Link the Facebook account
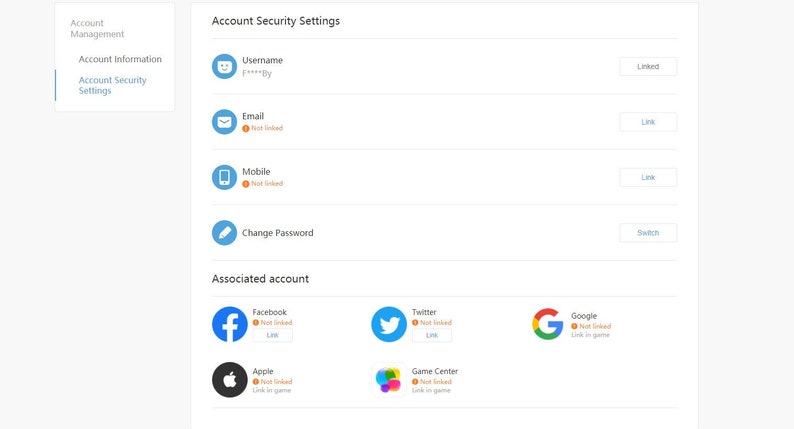The image size is (794, 429). [272, 335]
